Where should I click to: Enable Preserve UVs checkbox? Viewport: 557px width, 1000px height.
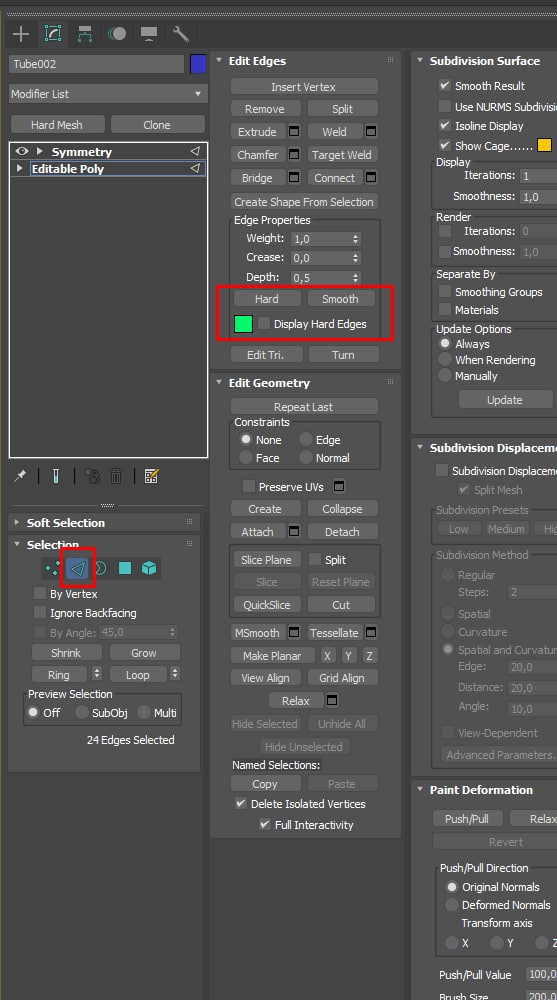[x=249, y=487]
